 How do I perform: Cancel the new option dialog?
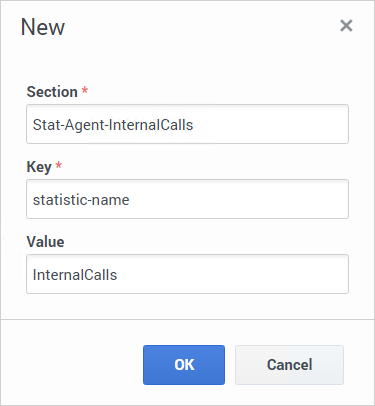(x=289, y=365)
